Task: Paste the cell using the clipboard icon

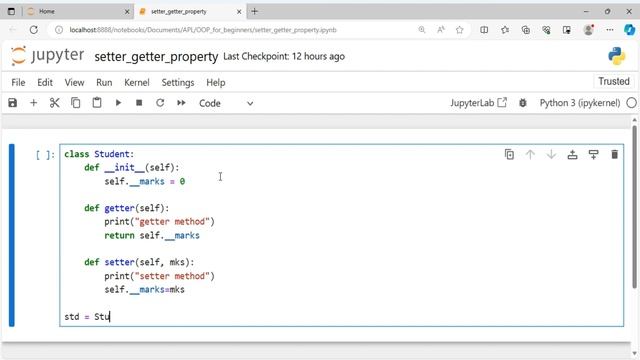Action: [97, 103]
